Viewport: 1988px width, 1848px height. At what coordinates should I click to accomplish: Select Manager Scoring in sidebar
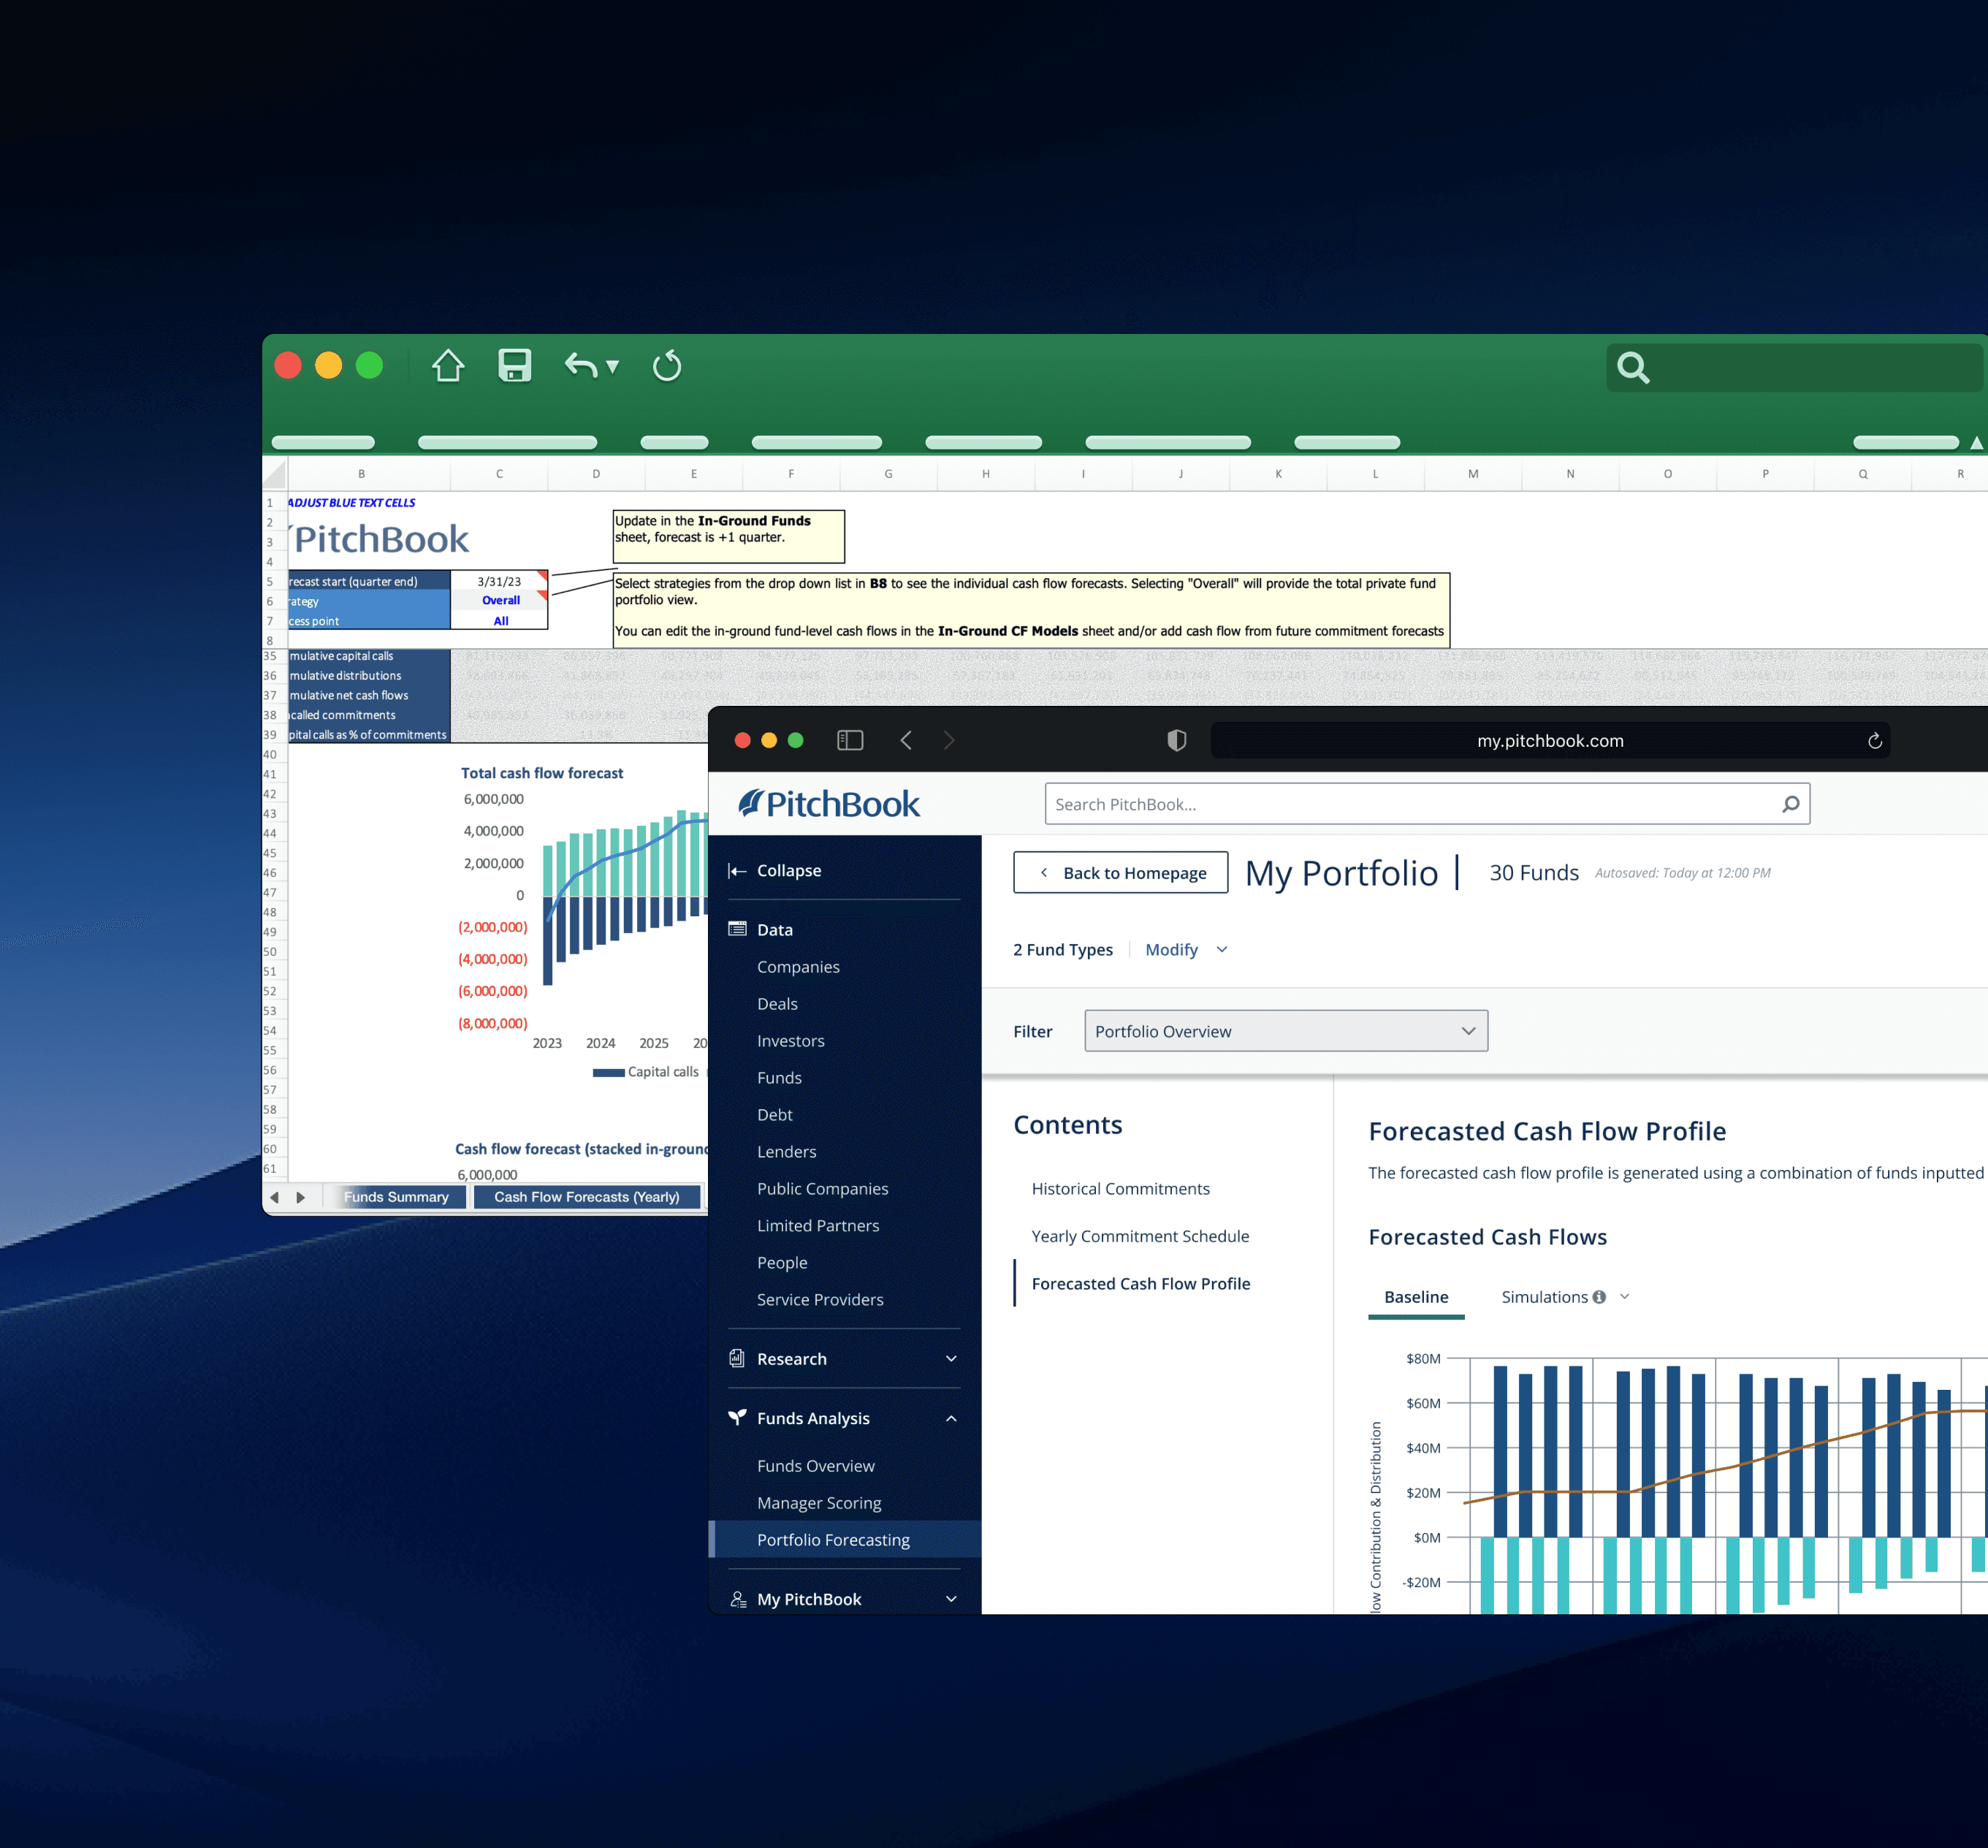tap(819, 1503)
